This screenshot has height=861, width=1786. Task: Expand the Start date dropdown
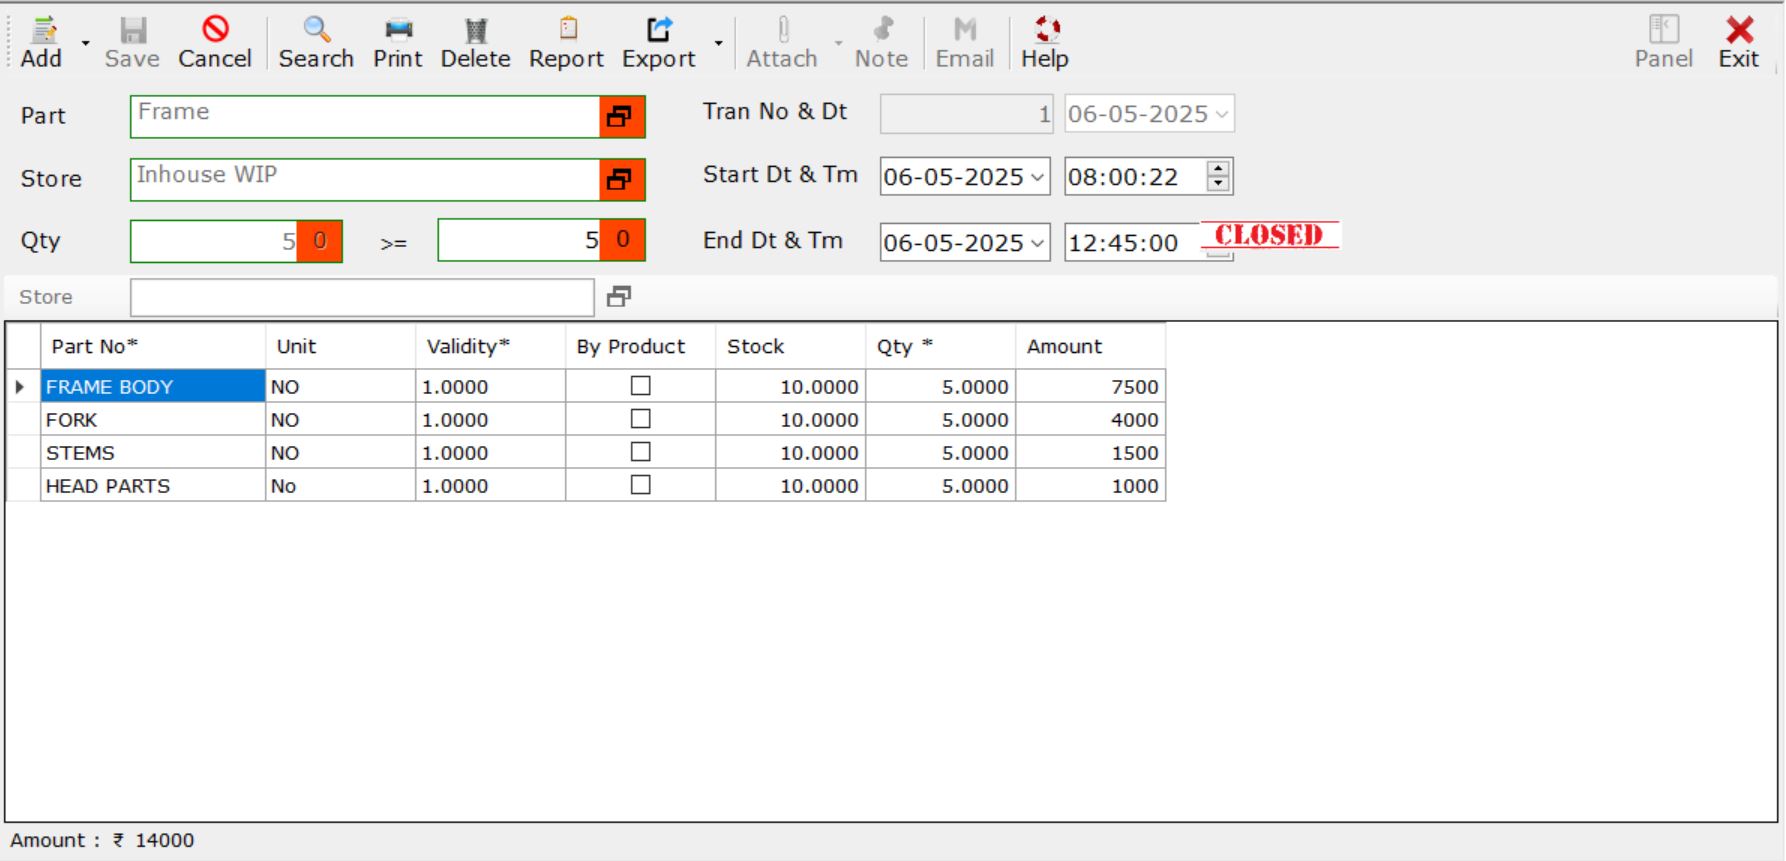pyautogui.click(x=1037, y=178)
